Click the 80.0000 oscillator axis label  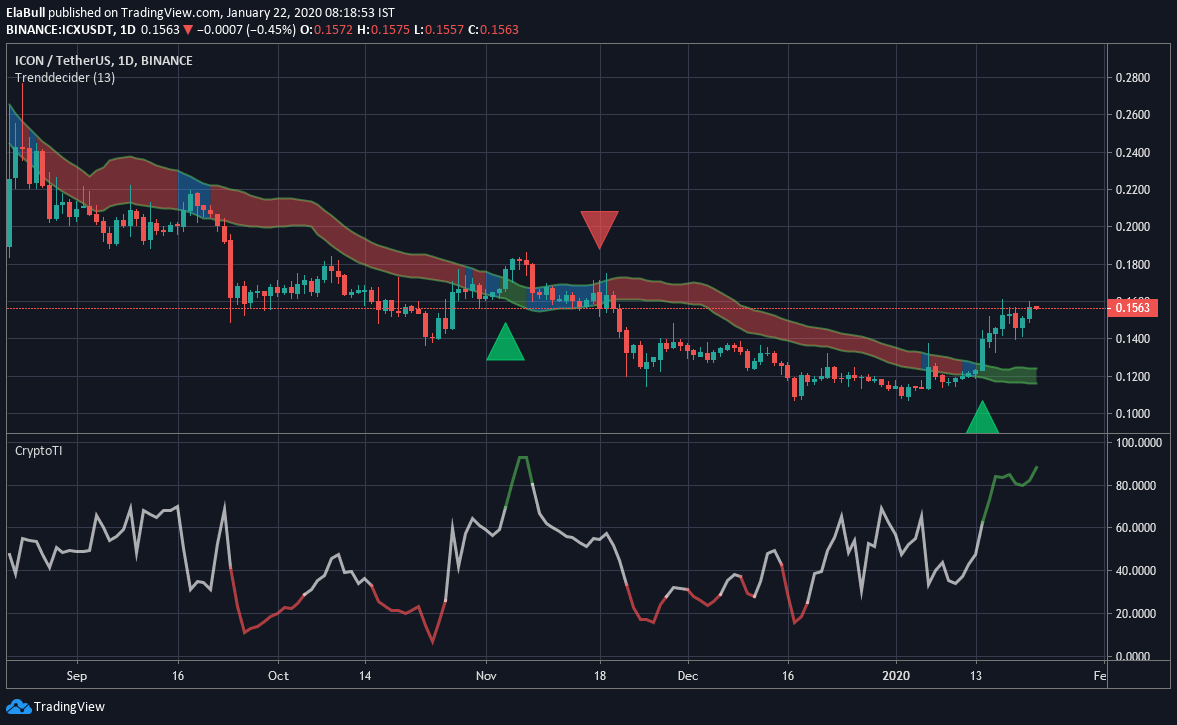1135,486
